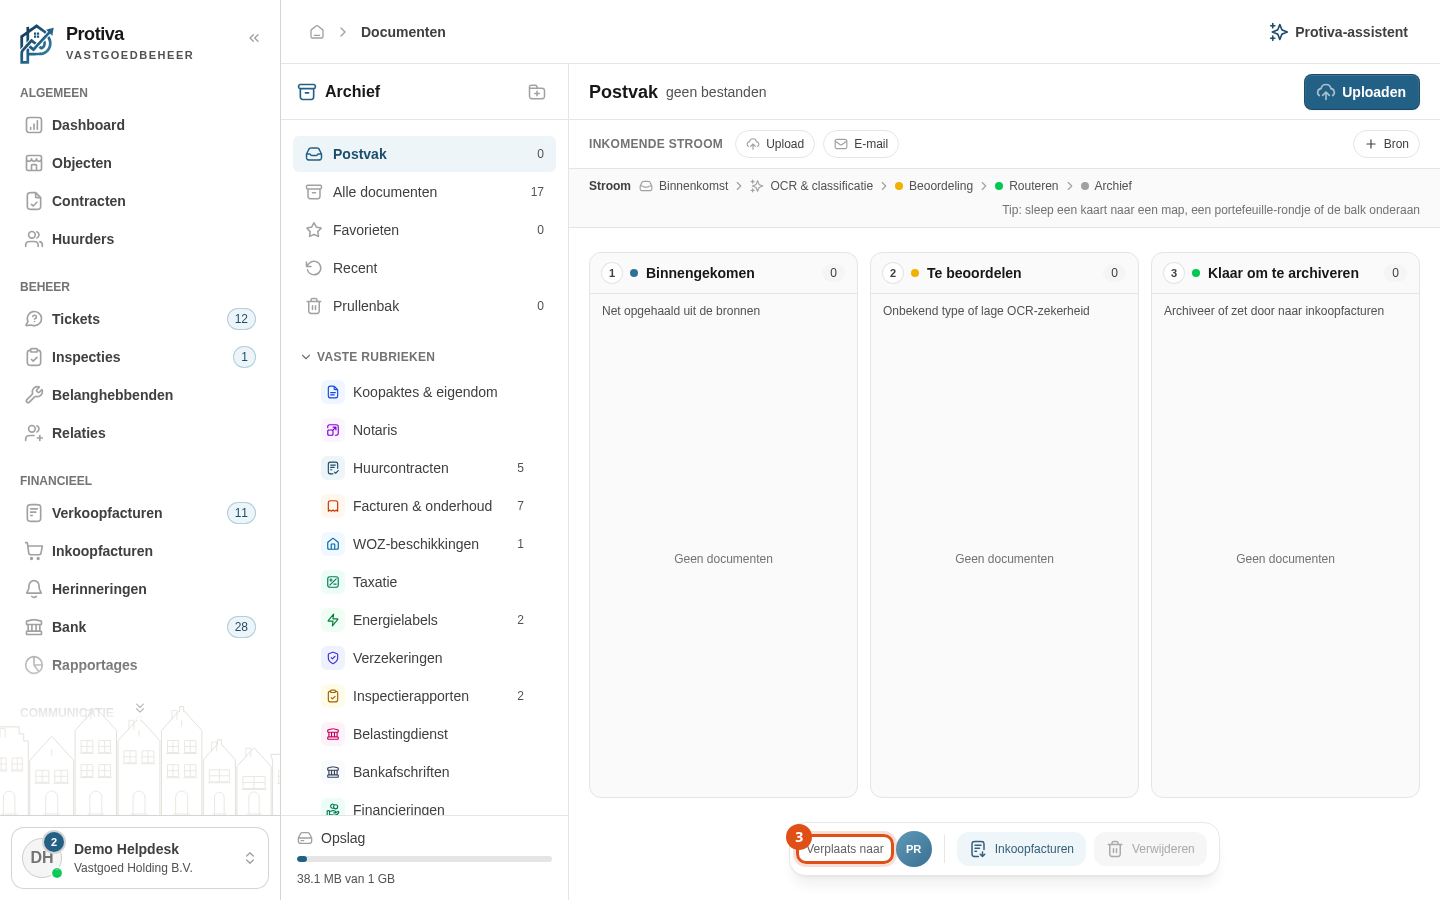Open Verzekeringen rubriek
This screenshot has width=1440, height=900.
[x=424, y=658]
